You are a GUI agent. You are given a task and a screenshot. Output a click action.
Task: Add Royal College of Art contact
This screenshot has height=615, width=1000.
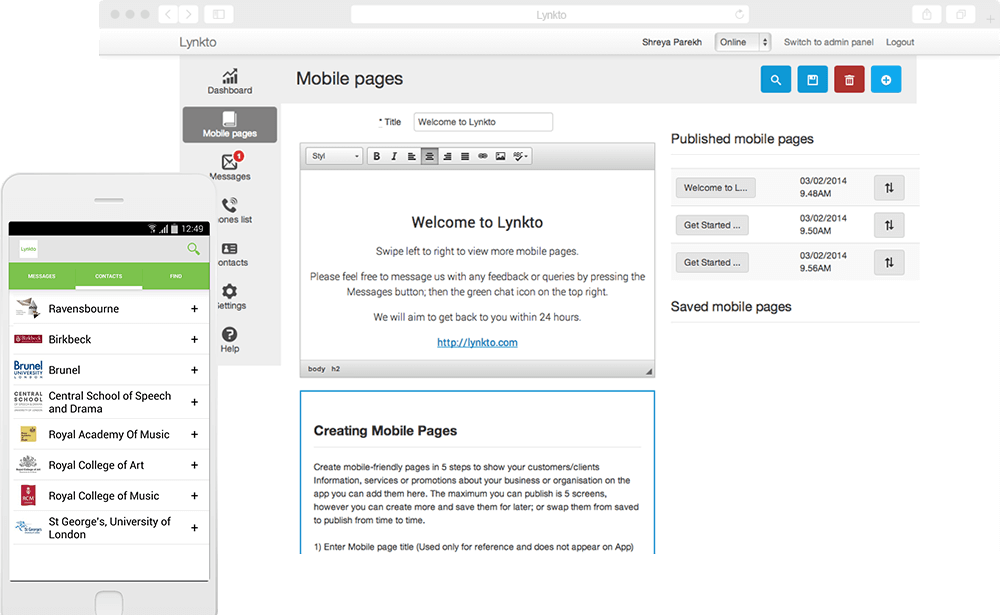pos(194,465)
